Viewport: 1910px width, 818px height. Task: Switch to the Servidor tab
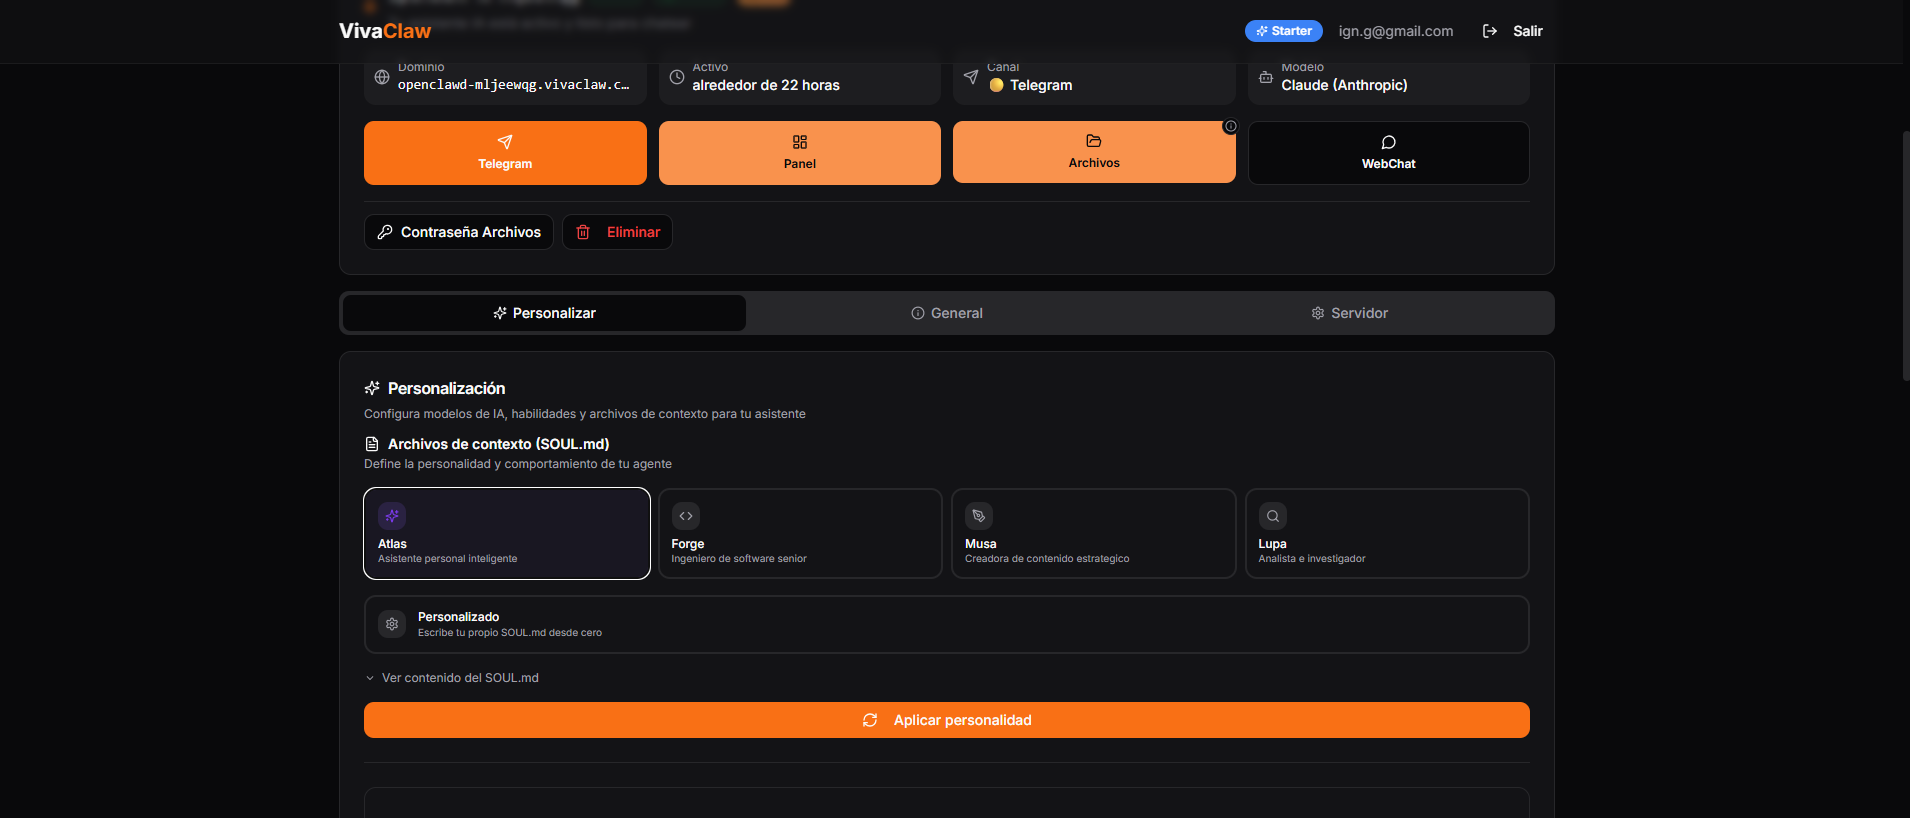(x=1350, y=313)
